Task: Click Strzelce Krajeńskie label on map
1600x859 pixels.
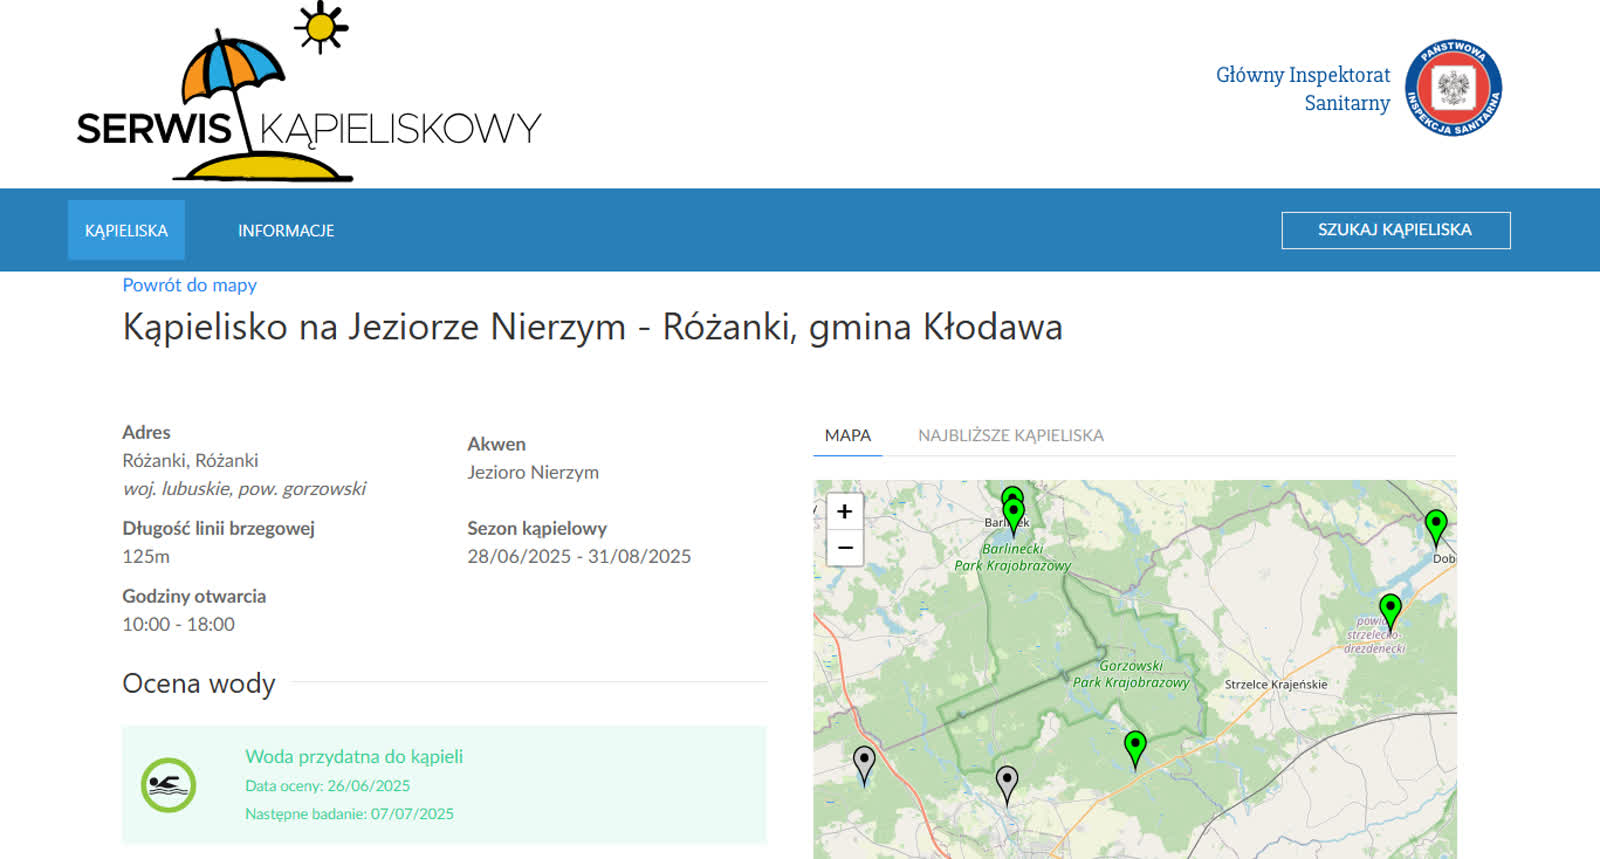Action: (1276, 685)
